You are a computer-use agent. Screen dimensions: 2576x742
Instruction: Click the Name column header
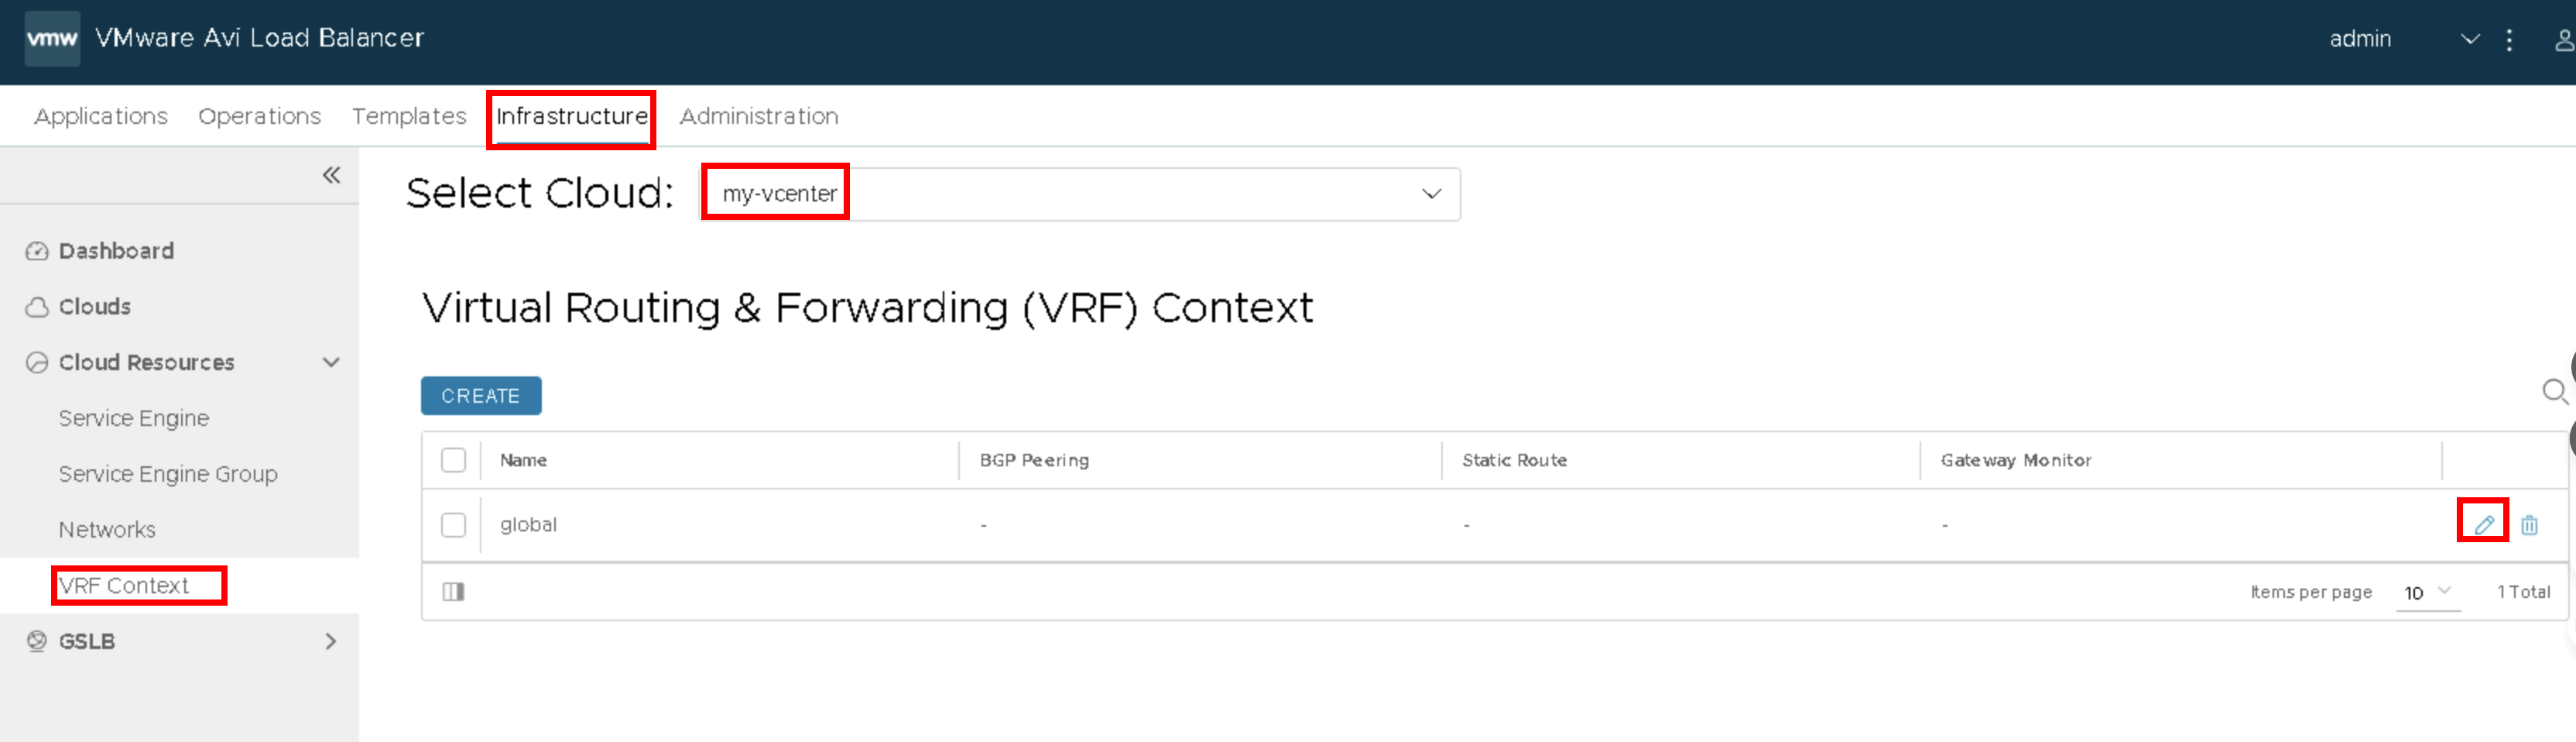[x=523, y=460]
